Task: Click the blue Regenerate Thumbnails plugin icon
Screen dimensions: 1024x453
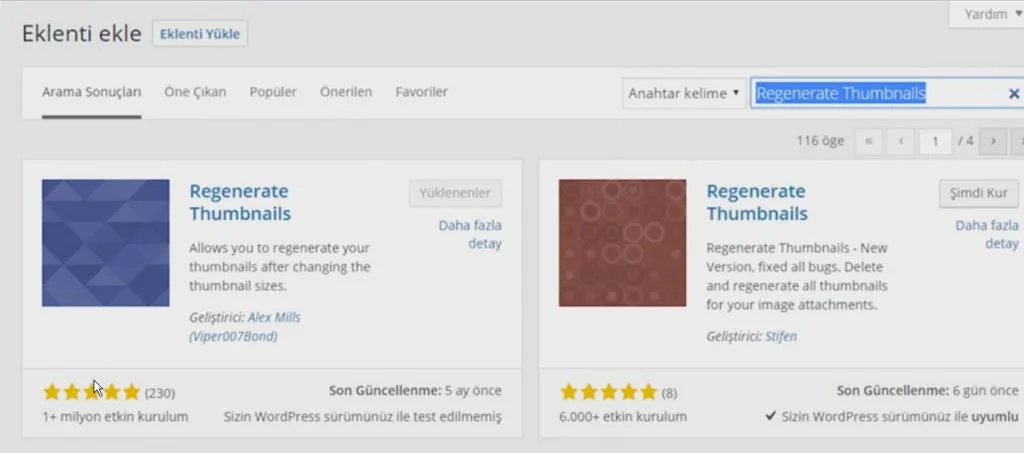Action: (105, 243)
